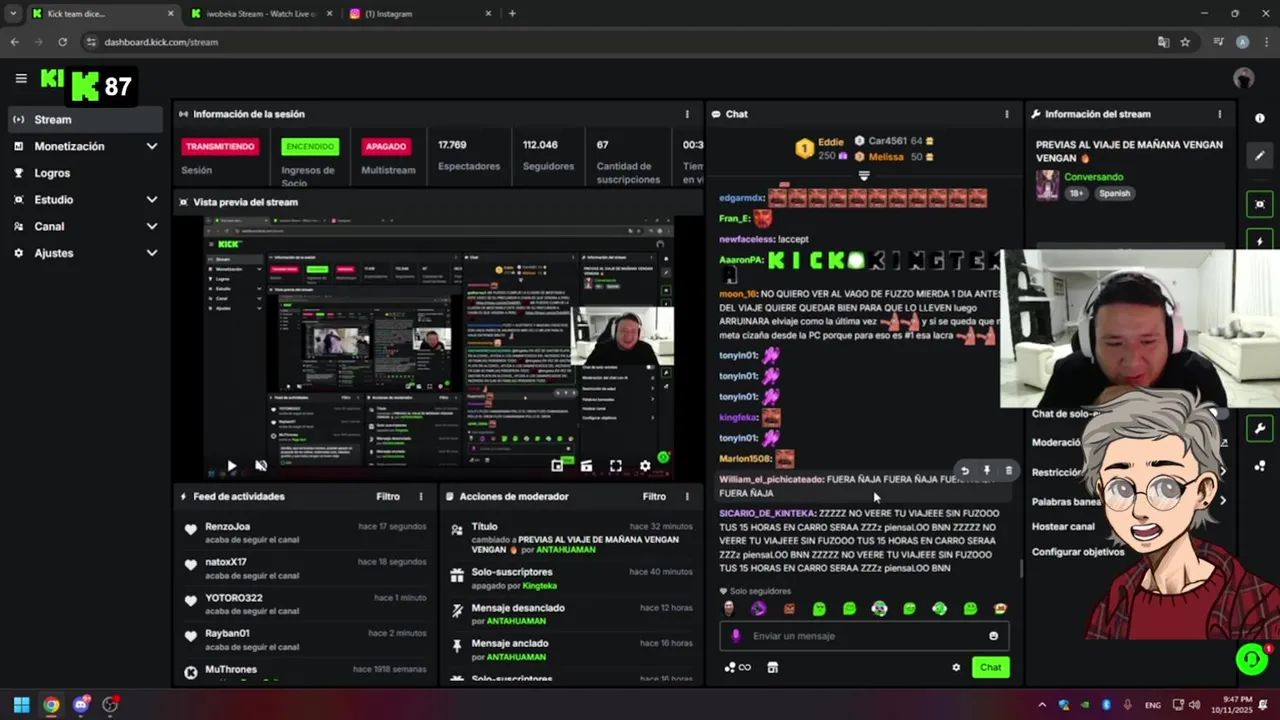Click the APAGADO multistream badge
1280x720 pixels.
click(386, 146)
